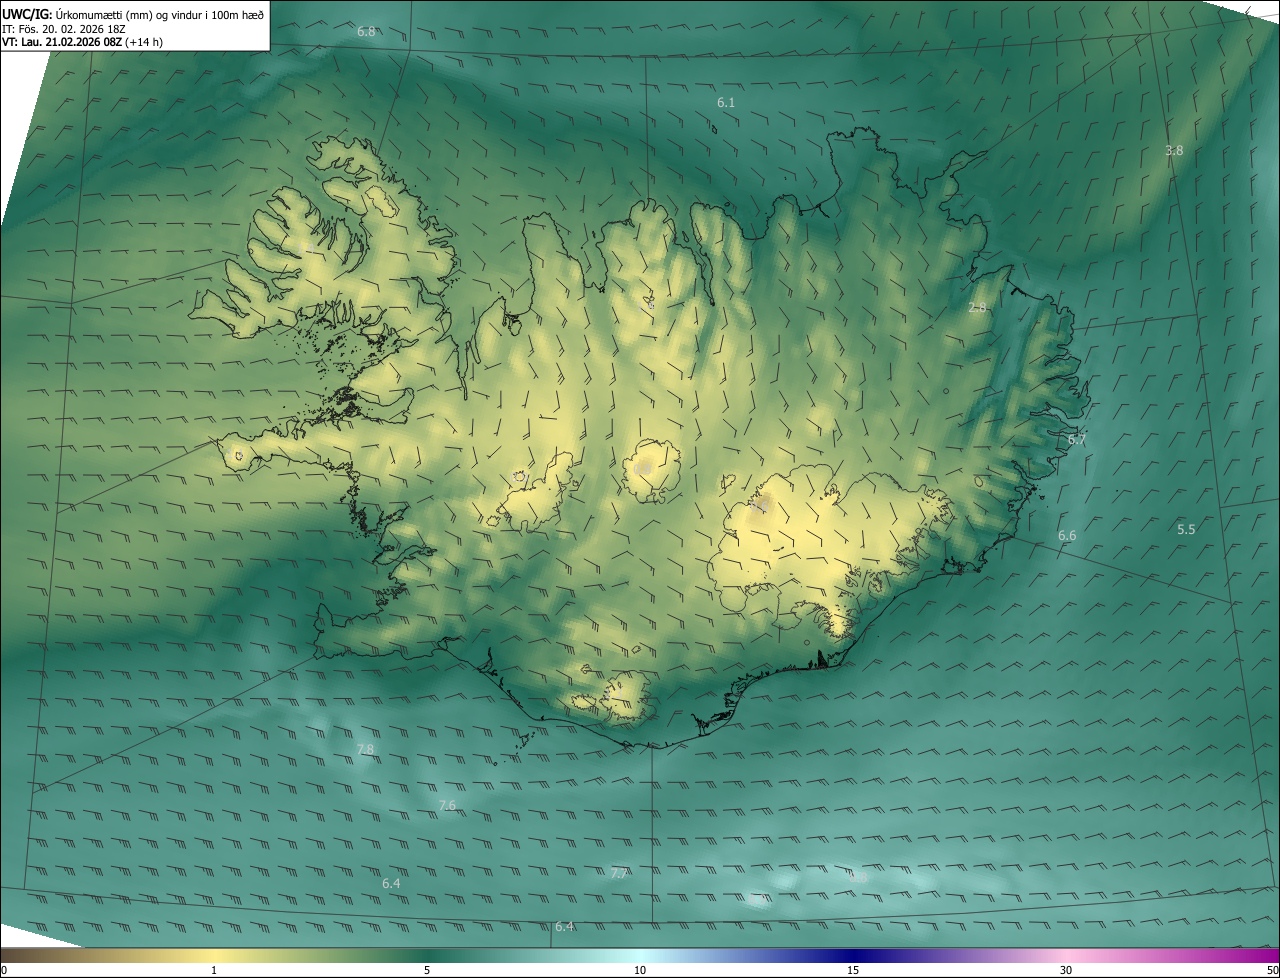Click the 0 tick label on the color scale
This screenshot has width=1280, height=978.
4,971
